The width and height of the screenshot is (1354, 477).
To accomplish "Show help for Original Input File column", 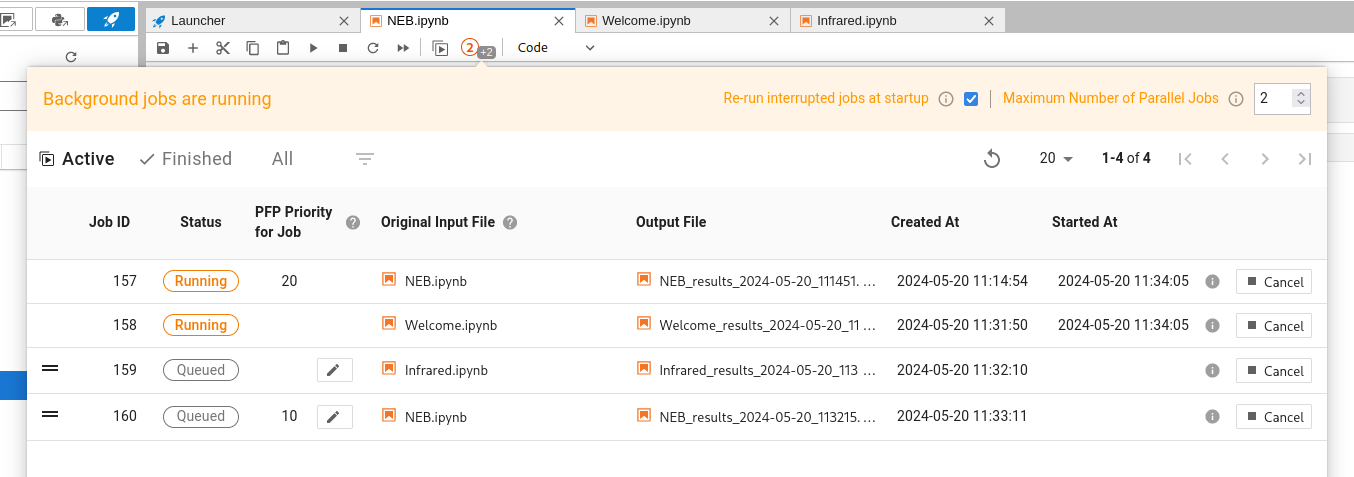I will tap(510, 223).
